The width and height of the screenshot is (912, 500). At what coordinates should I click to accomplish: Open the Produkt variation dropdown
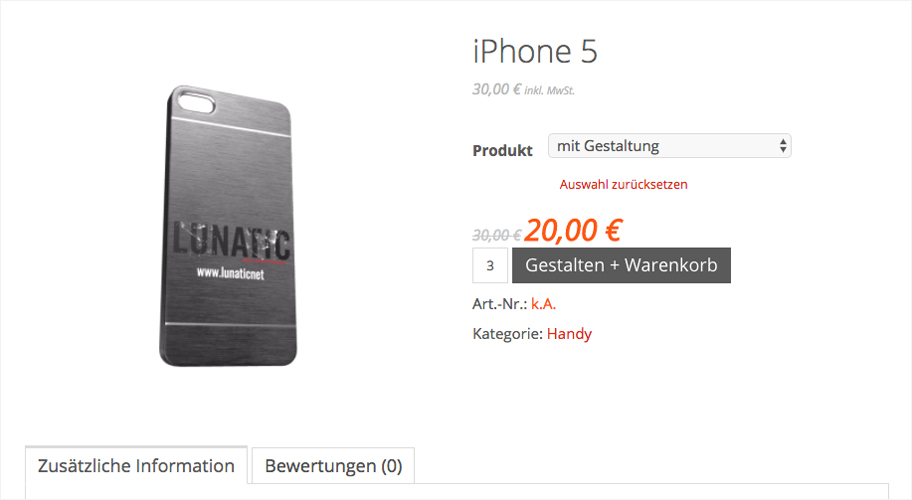click(x=669, y=146)
